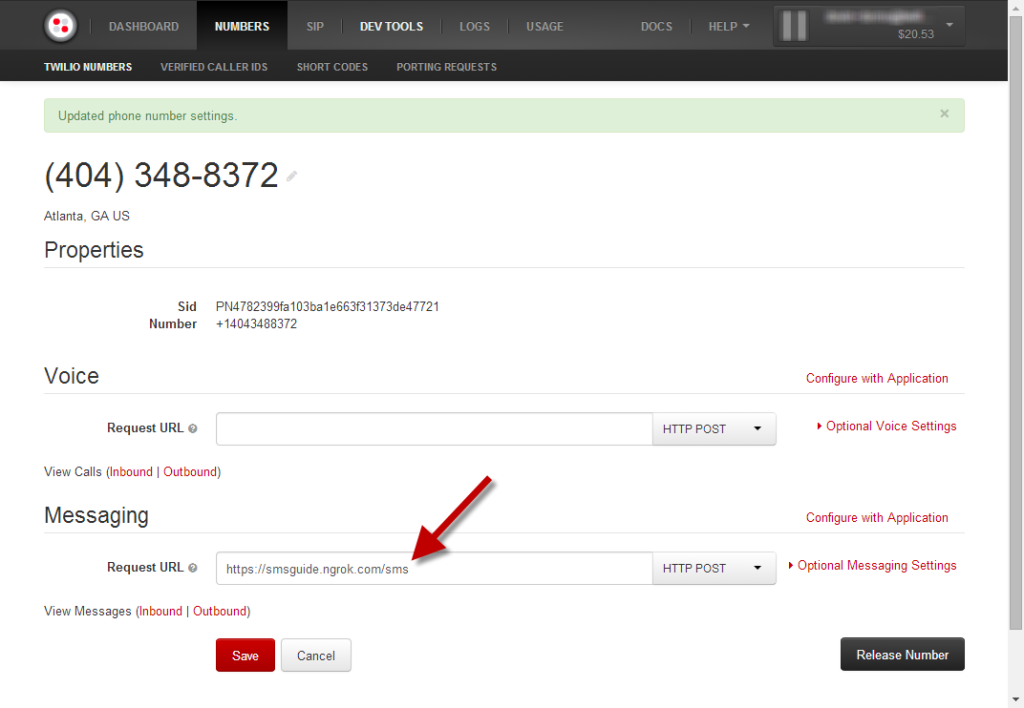Edit the phone number name pencil icon
The image size is (1024, 708).
click(292, 176)
